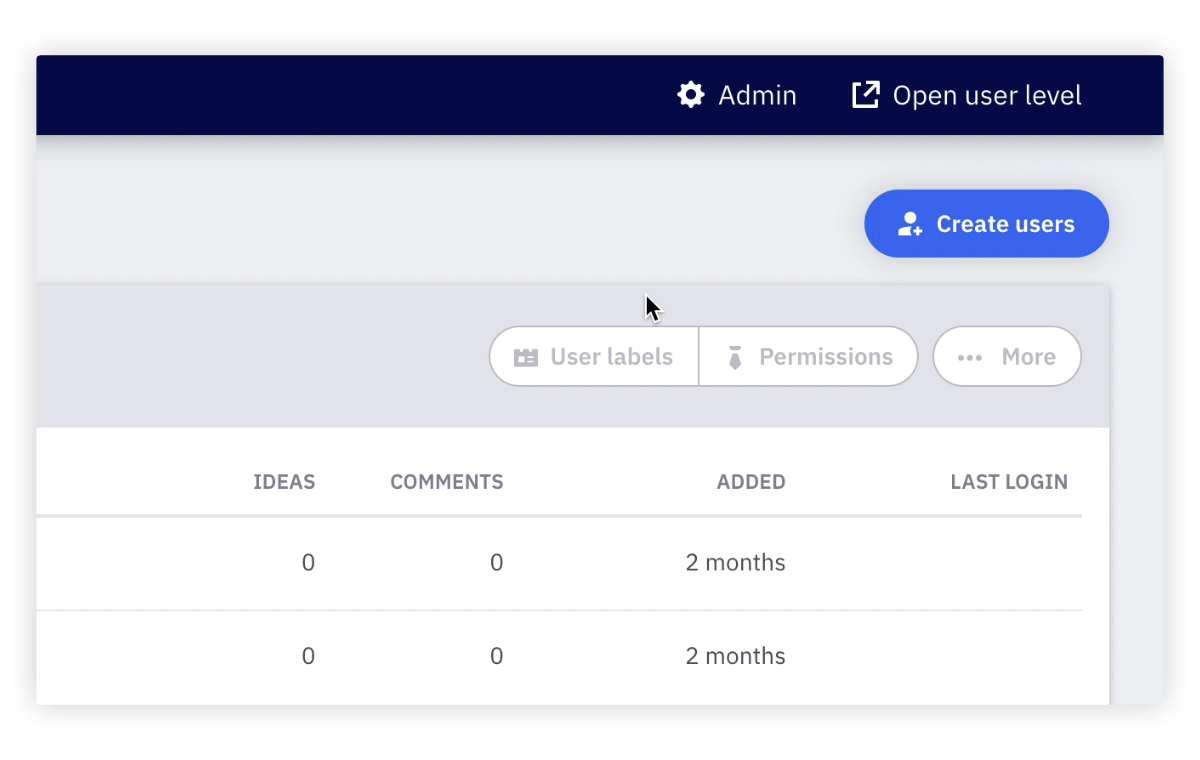Click second row's ideas count
This screenshot has width=1200, height=760.
[x=308, y=657]
